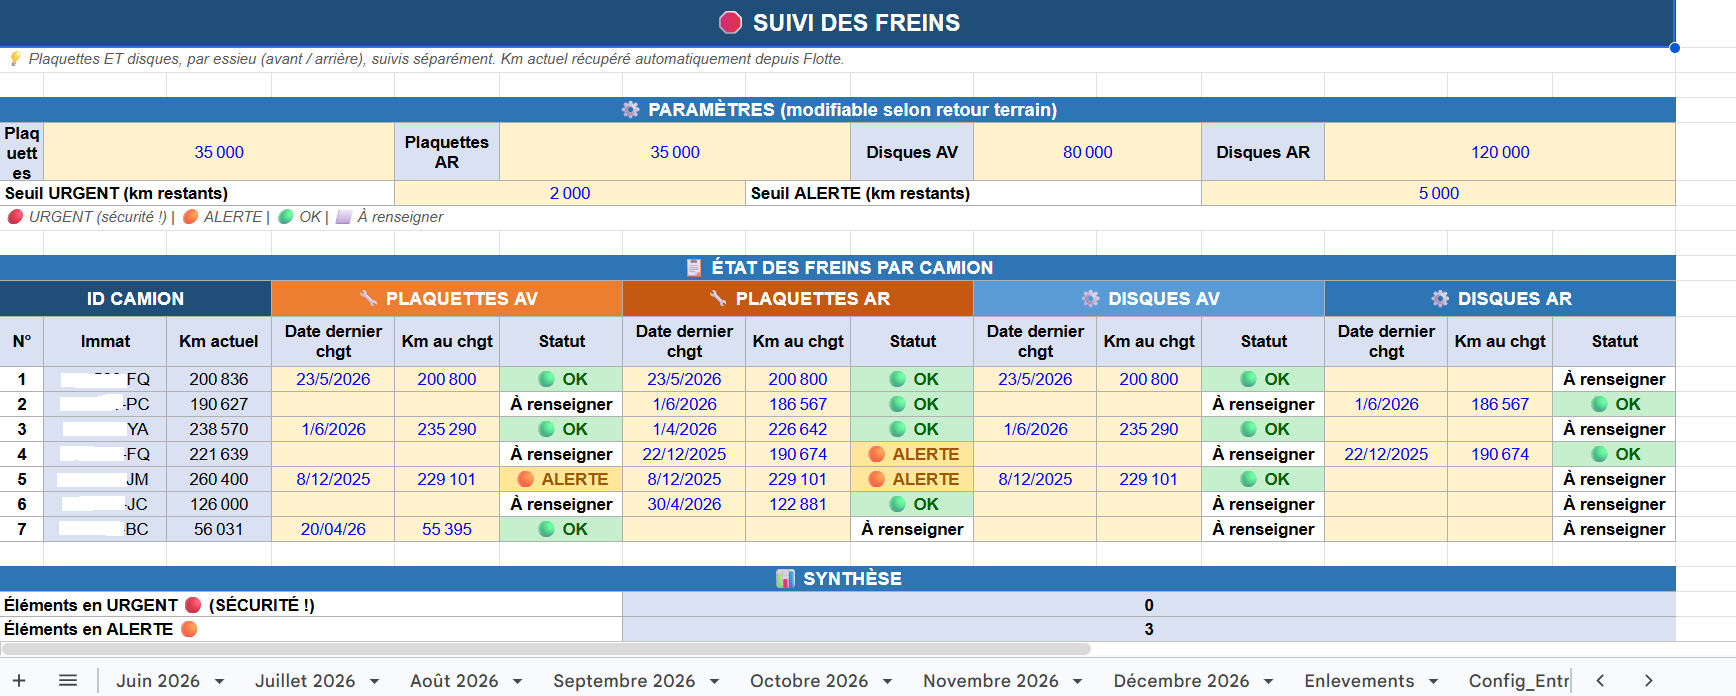The width and height of the screenshot is (1736, 696).
Task: Select Km actuel 56 031 cell
Action: (219, 529)
